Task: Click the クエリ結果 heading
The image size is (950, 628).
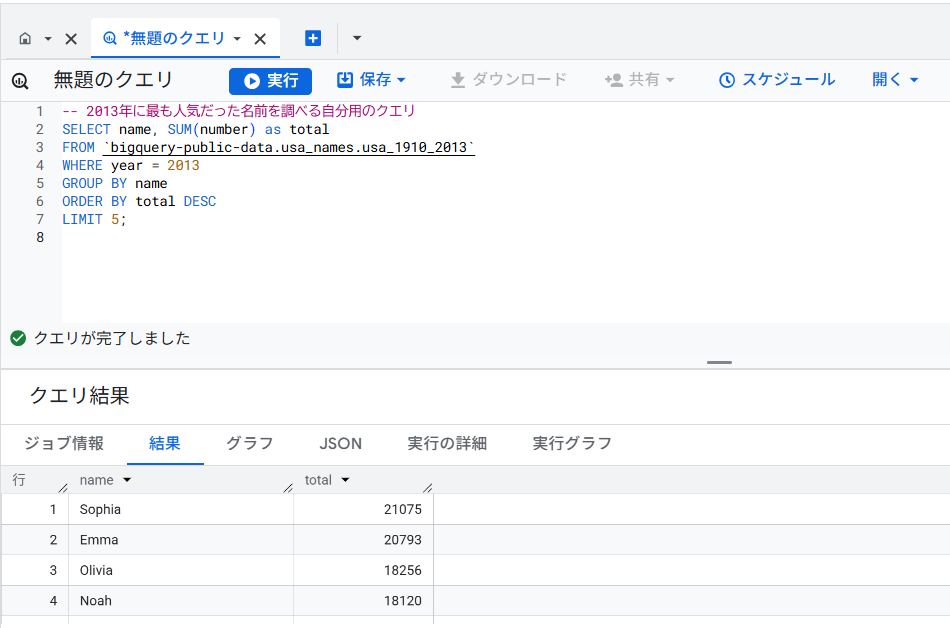Action: (79, 395)
